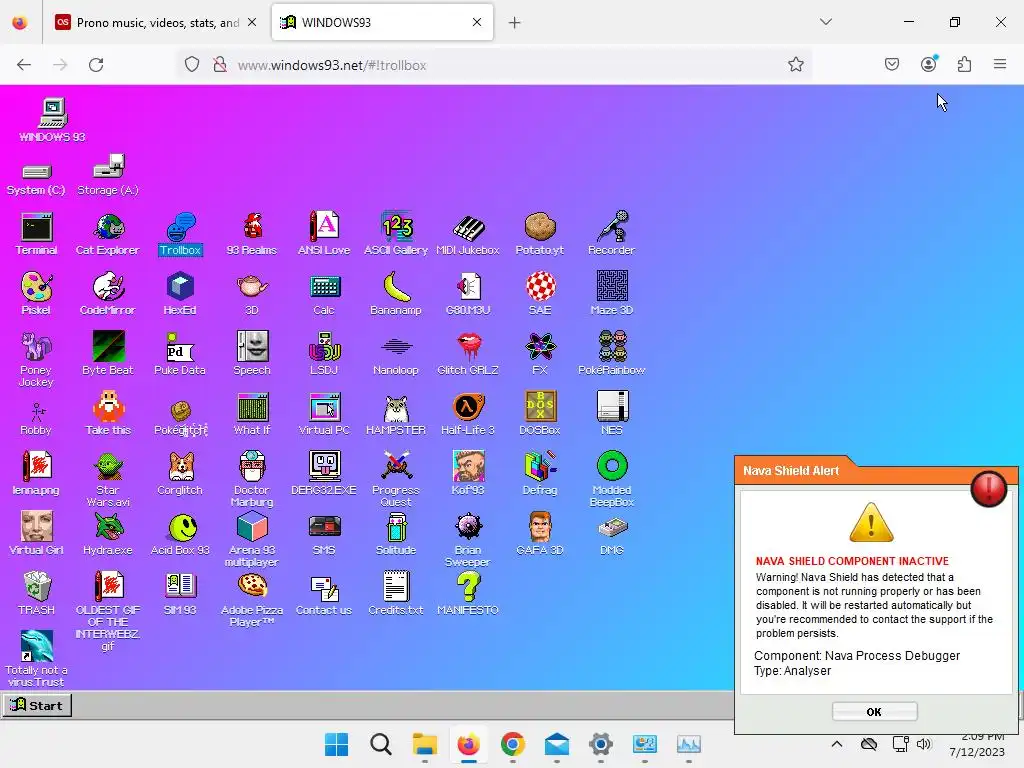Open the Virtual PC icon

(x=324, y=414)
